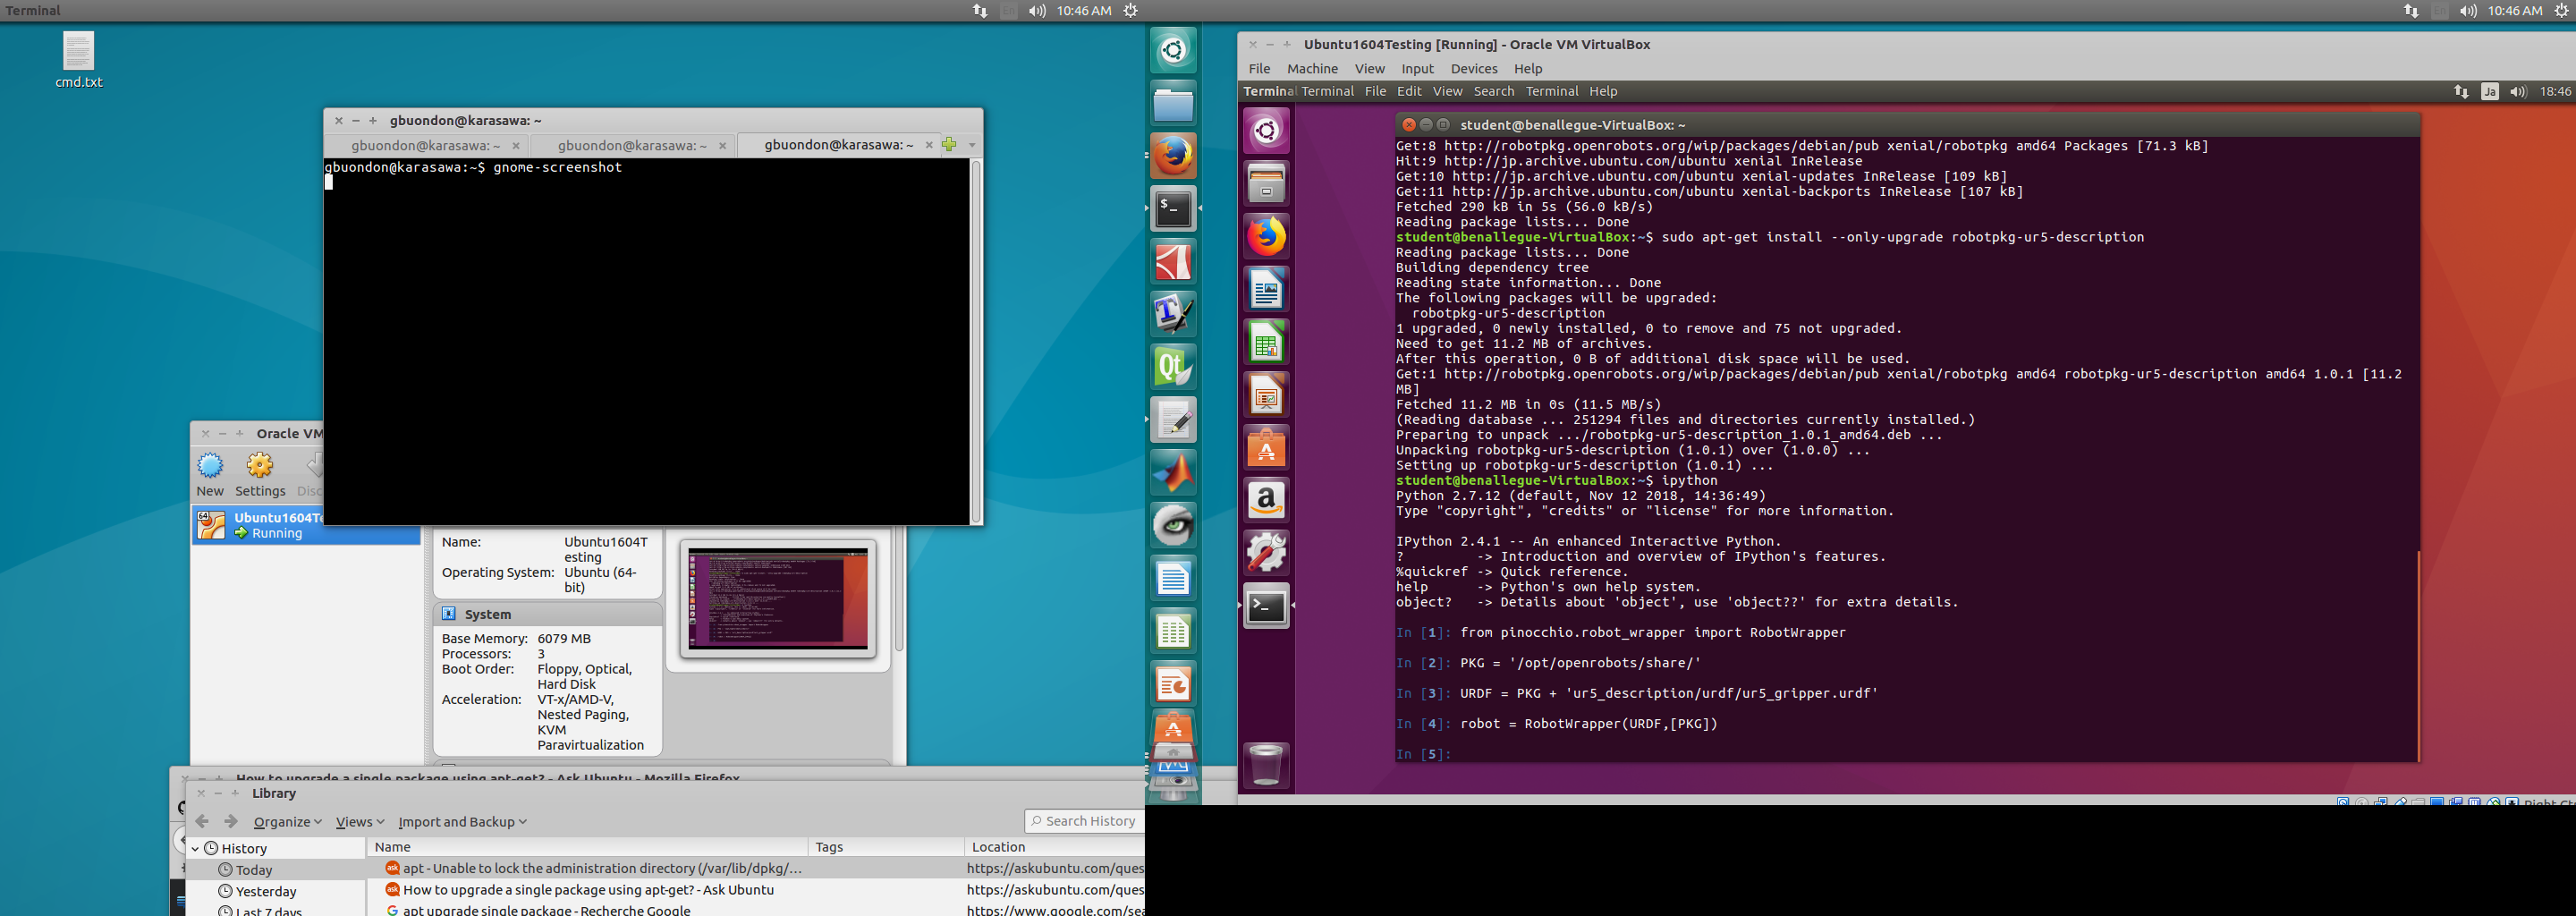Go forward in Library window
Viewport: 2576px width, 916px height.
click(231, 821)
